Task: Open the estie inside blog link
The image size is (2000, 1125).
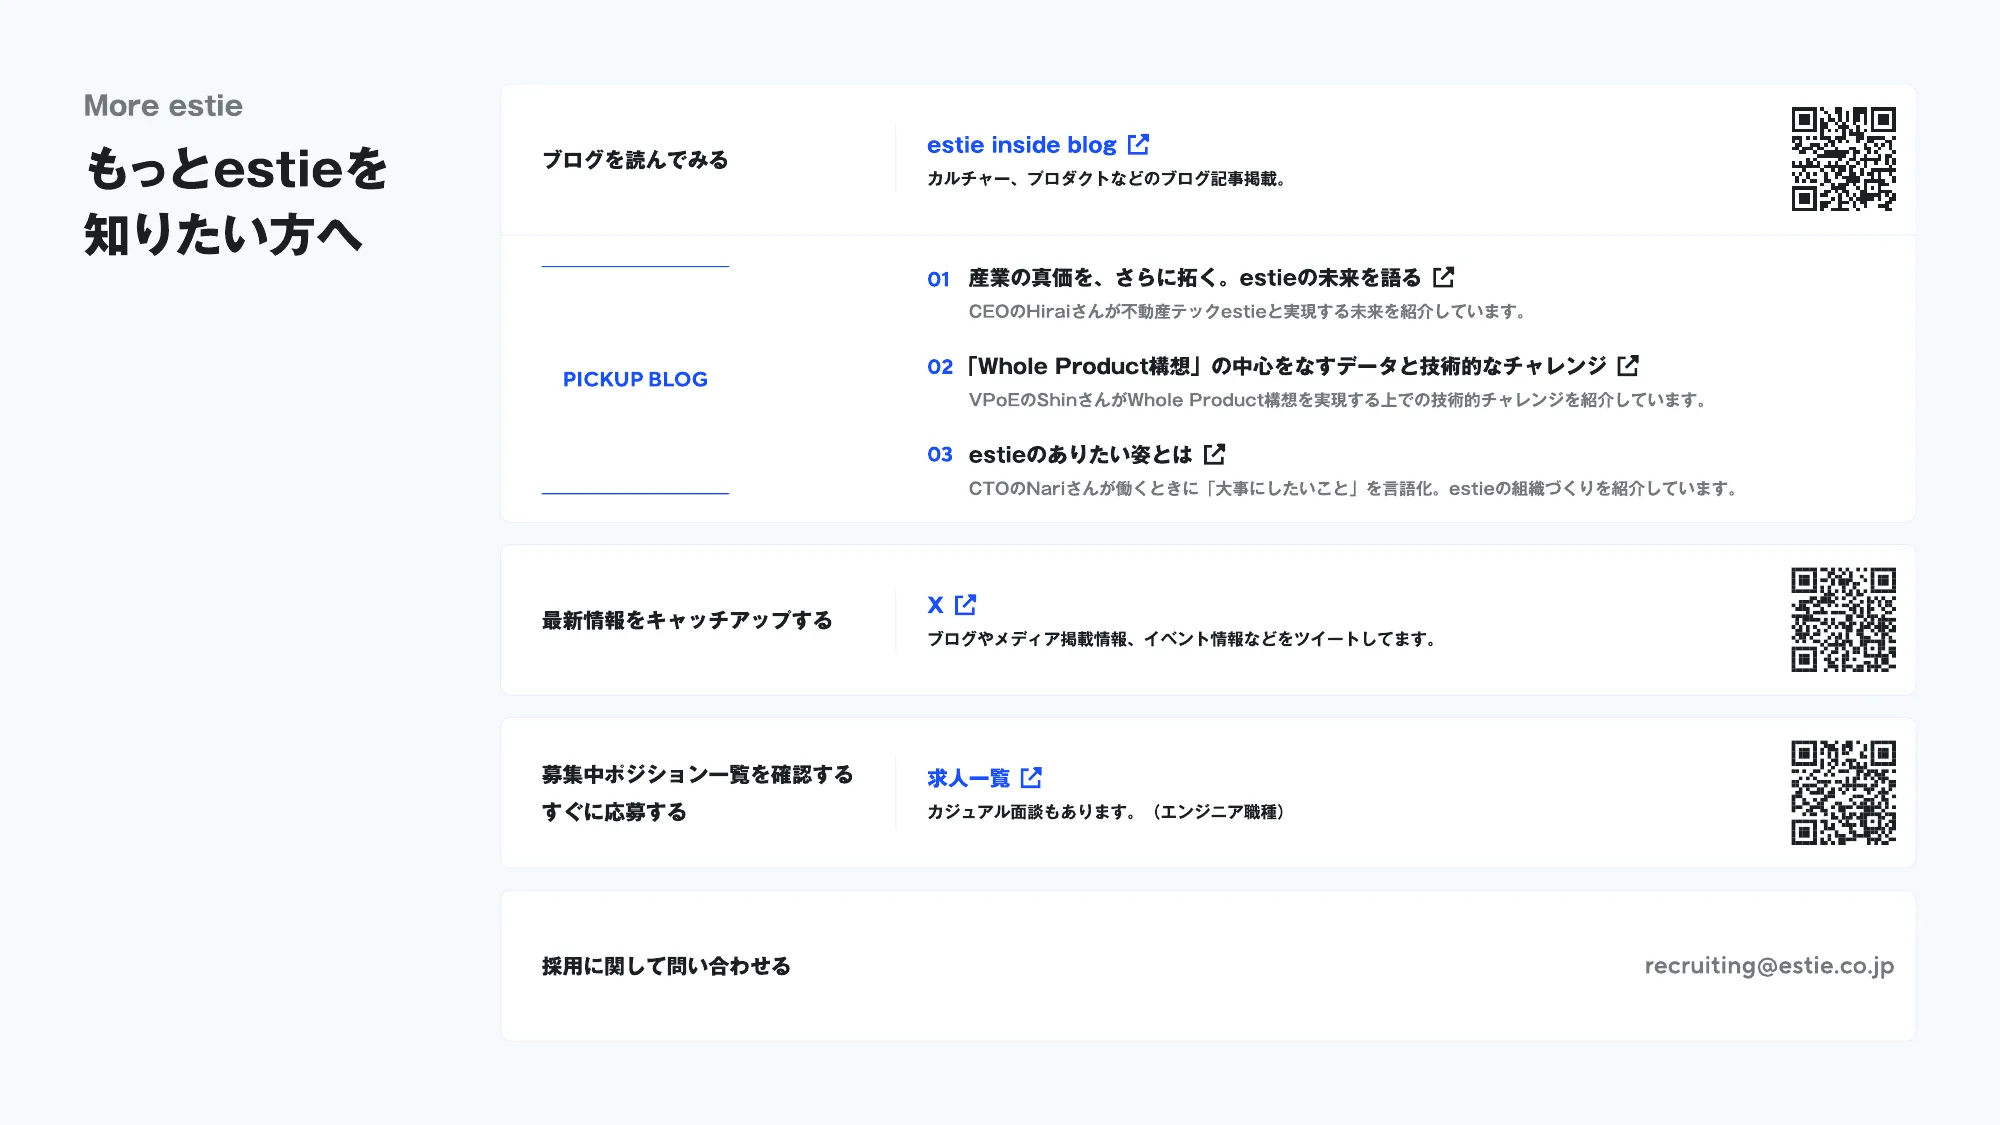Action: click(1021, 144)
